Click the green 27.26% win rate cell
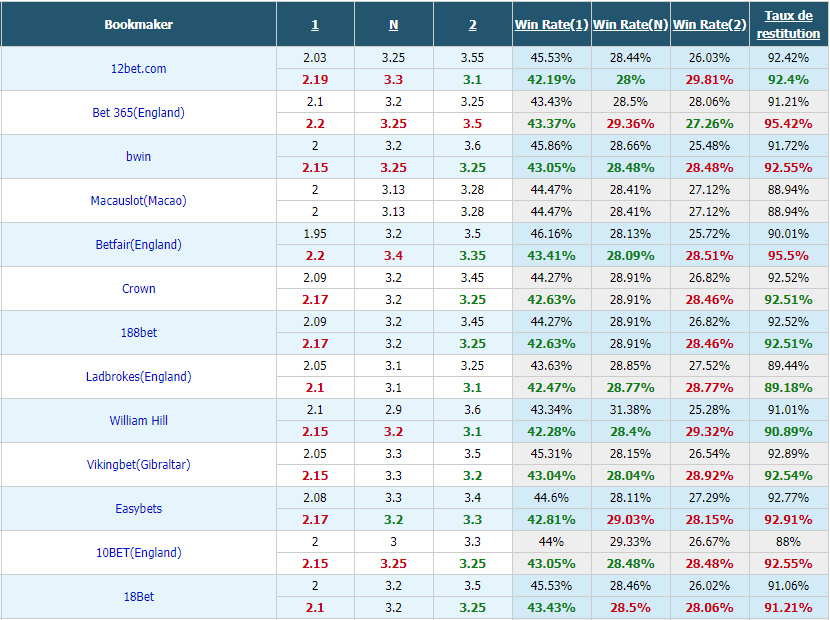The image size is (830, 620). 709,124
